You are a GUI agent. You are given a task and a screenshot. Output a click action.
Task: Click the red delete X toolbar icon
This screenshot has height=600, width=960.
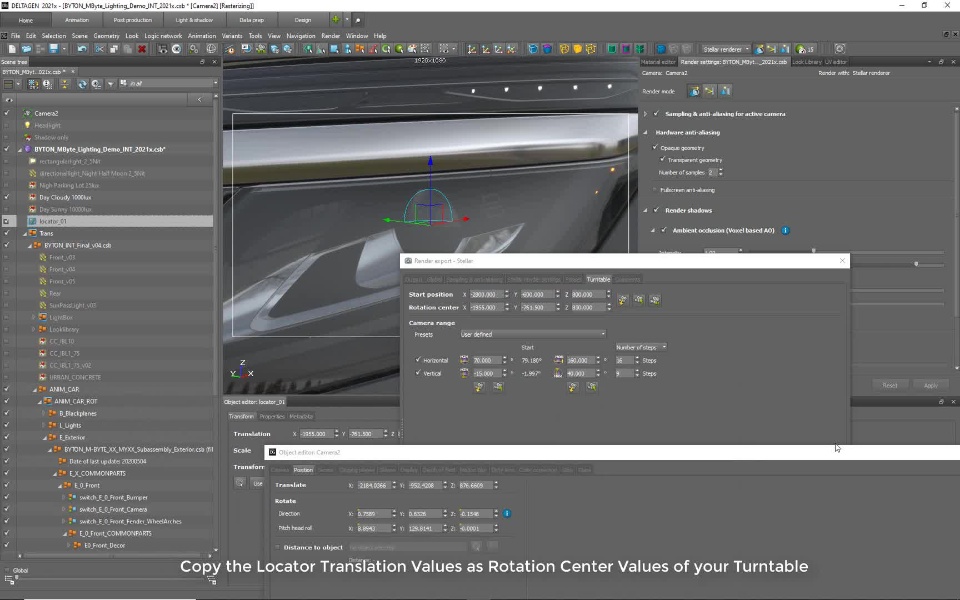pos(142,48)
